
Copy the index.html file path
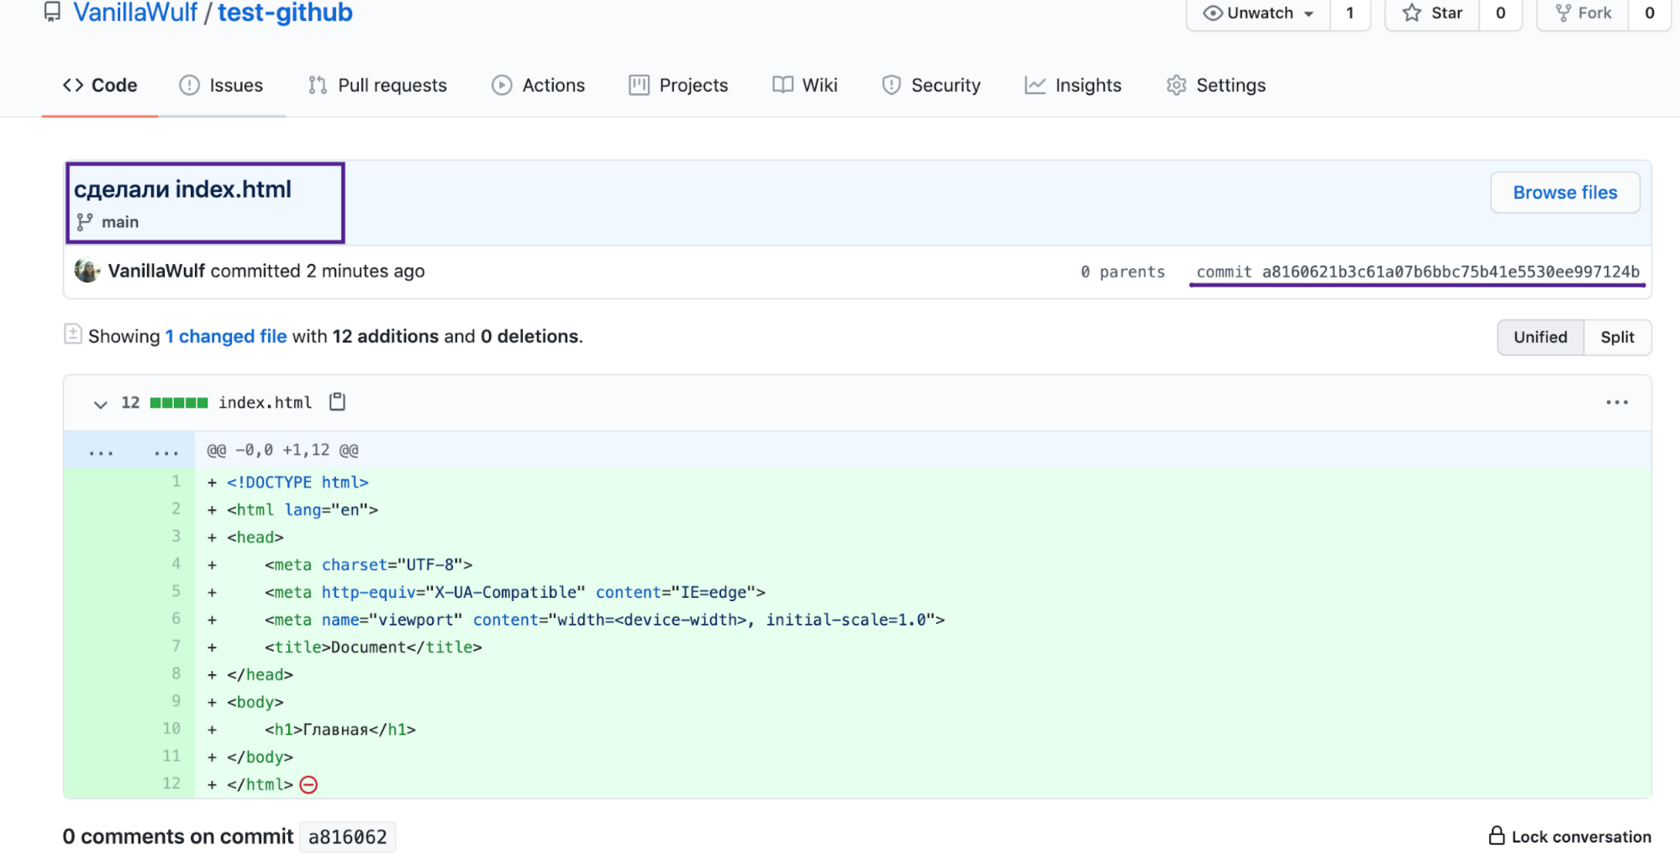click(338, 401)
